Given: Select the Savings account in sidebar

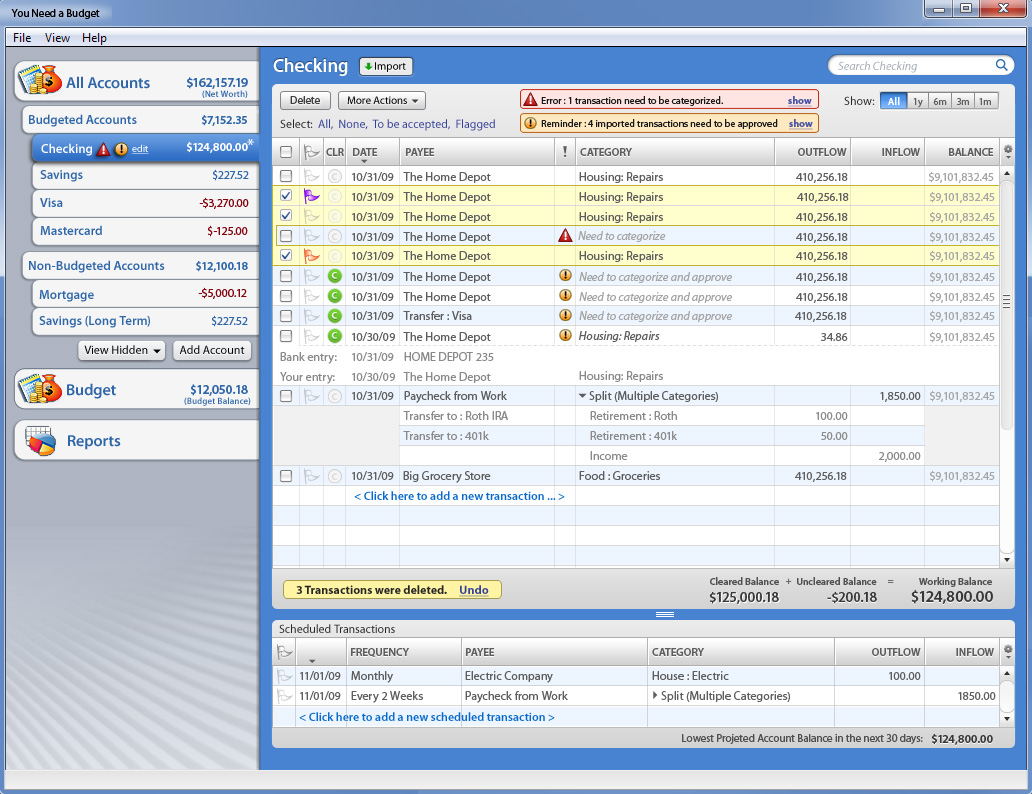Looking at the screenshot, I should click(143, 175).
